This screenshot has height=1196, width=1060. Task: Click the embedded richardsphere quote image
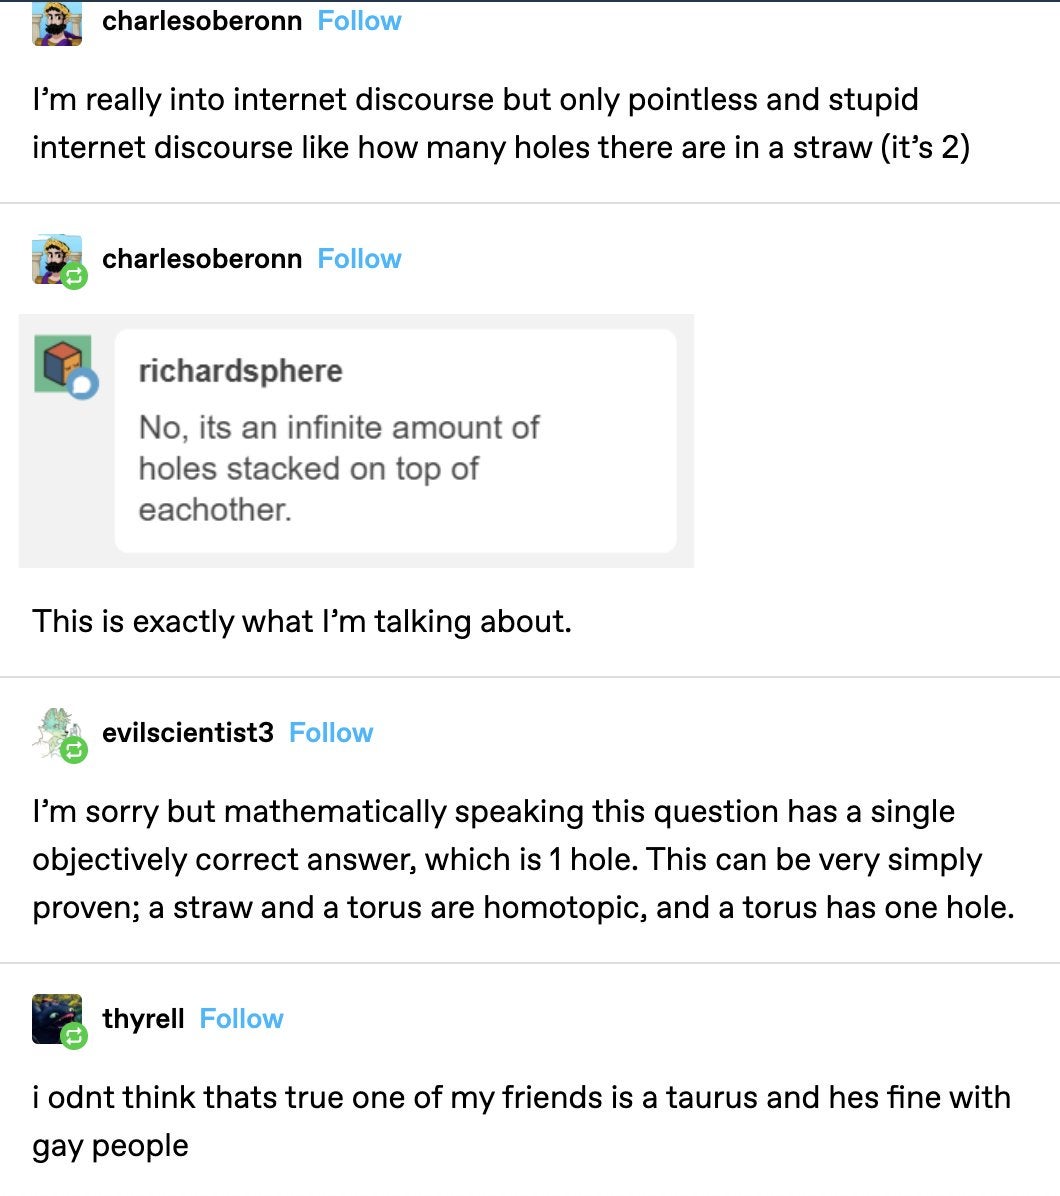pyautogui.click(x=355, y=440)
